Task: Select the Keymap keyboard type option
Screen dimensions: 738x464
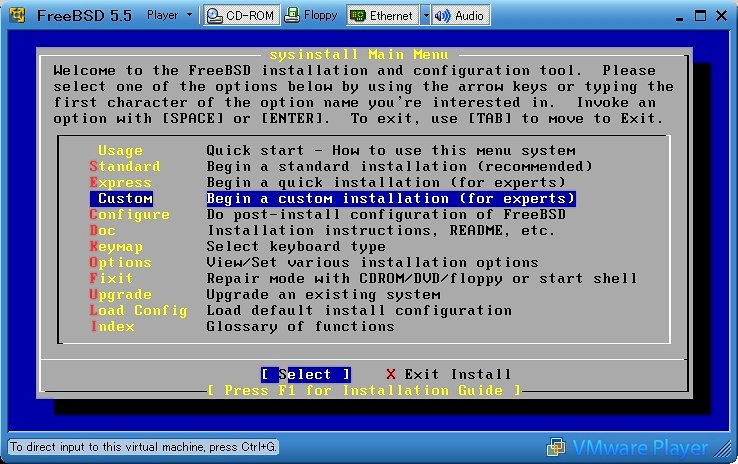Action: [x=116, y=246]
